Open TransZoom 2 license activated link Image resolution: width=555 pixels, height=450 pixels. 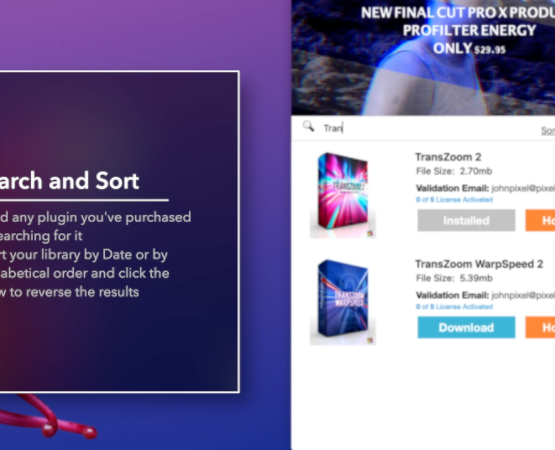(x=454, y=200)
